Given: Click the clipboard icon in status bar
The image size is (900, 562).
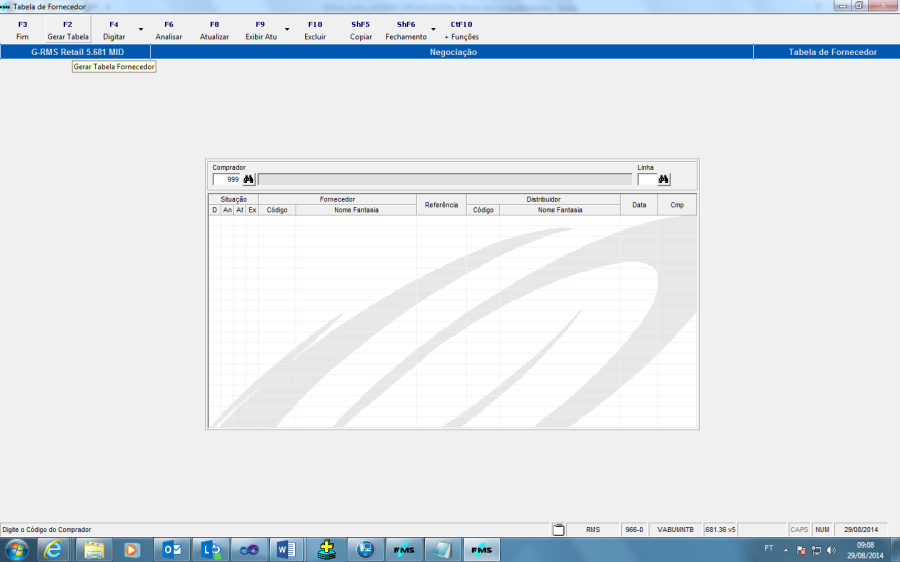Looking at the screenshot, I should (558, 529).
